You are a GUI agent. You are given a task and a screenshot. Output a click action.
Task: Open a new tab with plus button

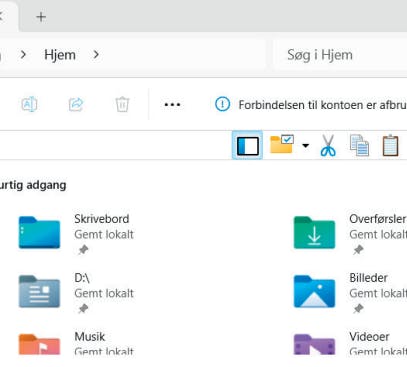41,17
